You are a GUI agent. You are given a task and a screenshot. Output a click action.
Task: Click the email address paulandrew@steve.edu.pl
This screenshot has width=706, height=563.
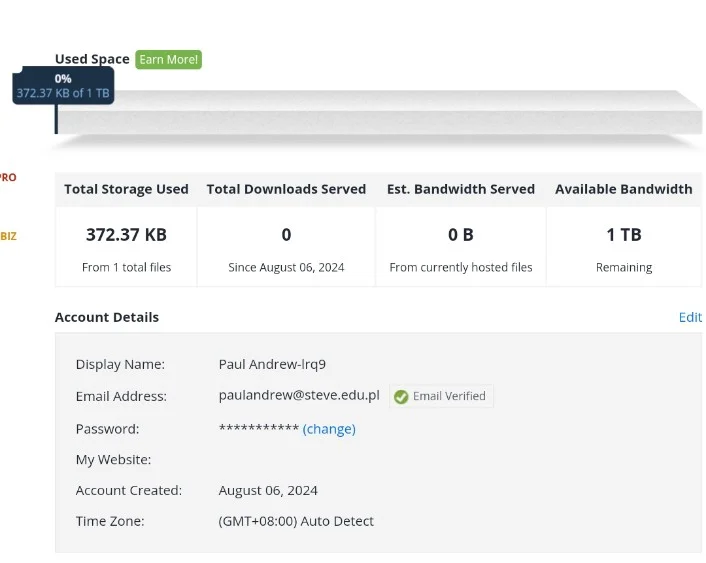(299, 395)
